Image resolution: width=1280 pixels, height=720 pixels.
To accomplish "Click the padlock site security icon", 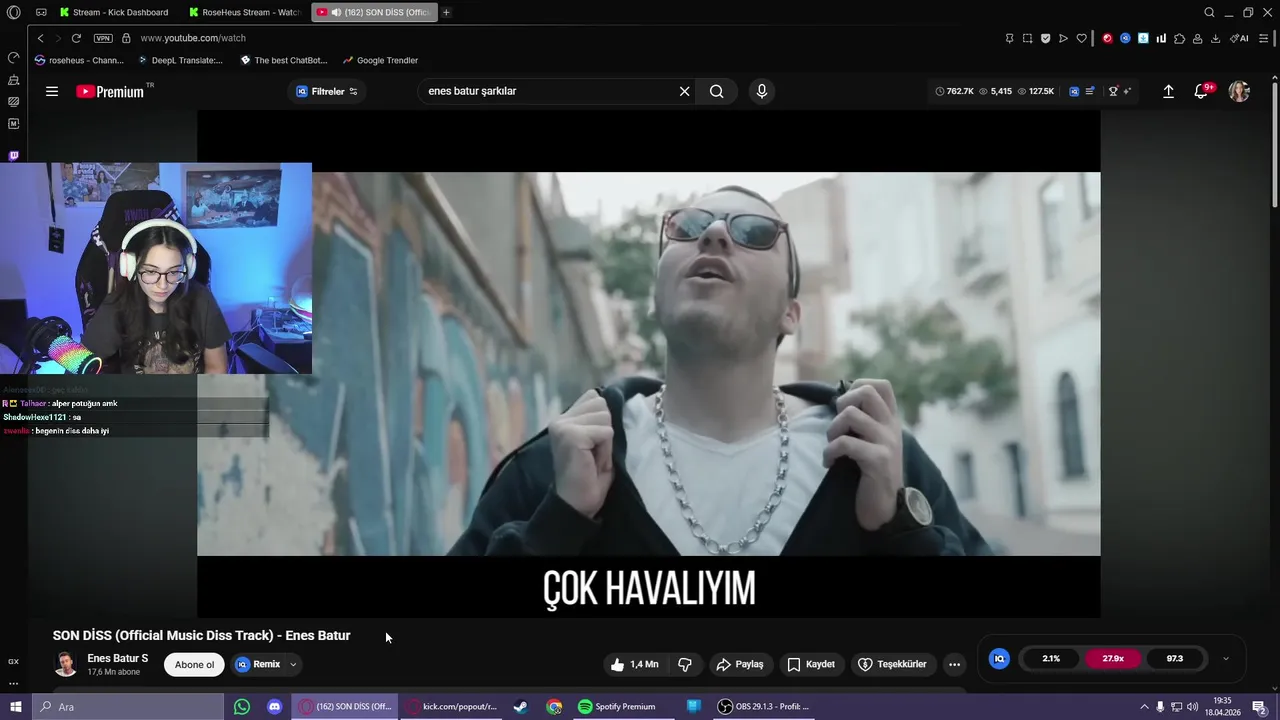I will (x=126, y=38).
